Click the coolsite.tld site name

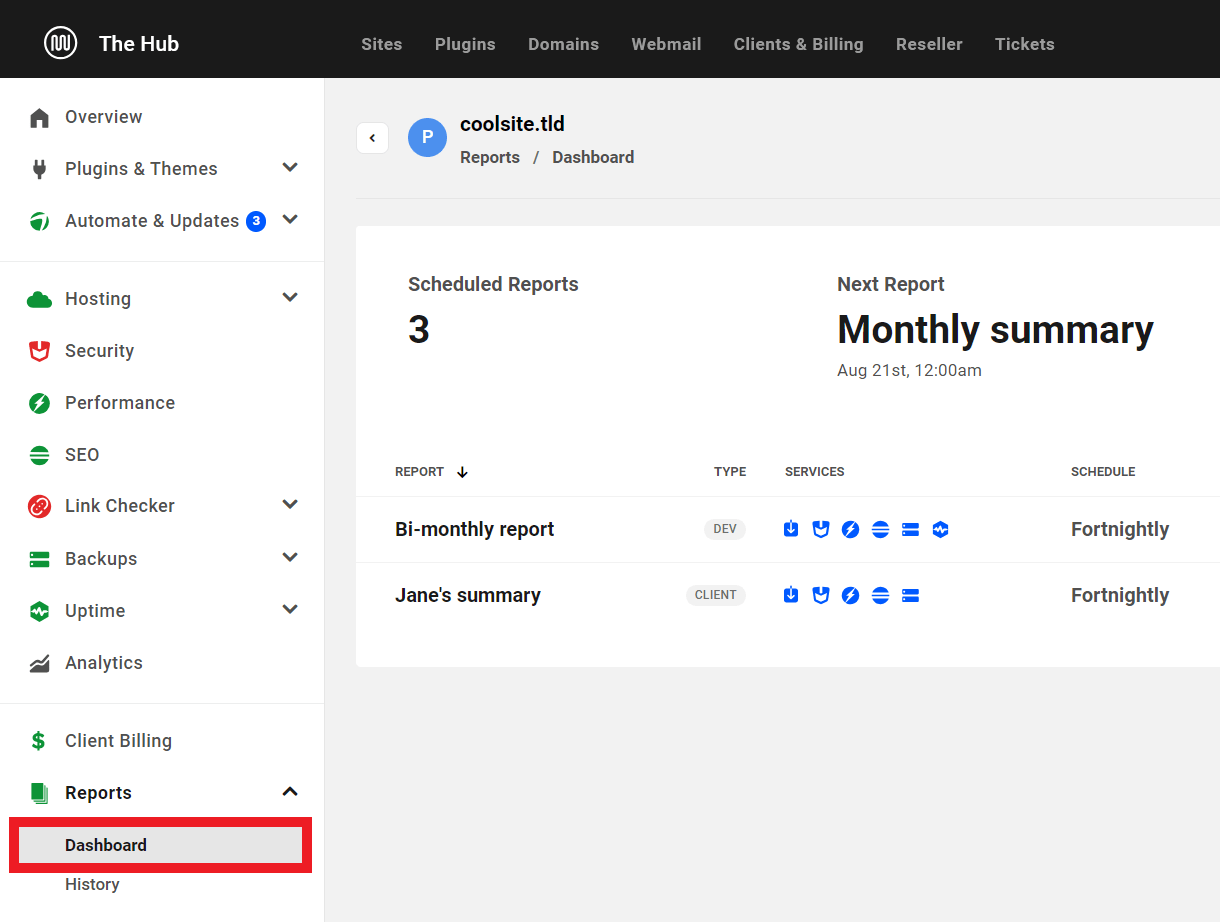click(512, 124)
